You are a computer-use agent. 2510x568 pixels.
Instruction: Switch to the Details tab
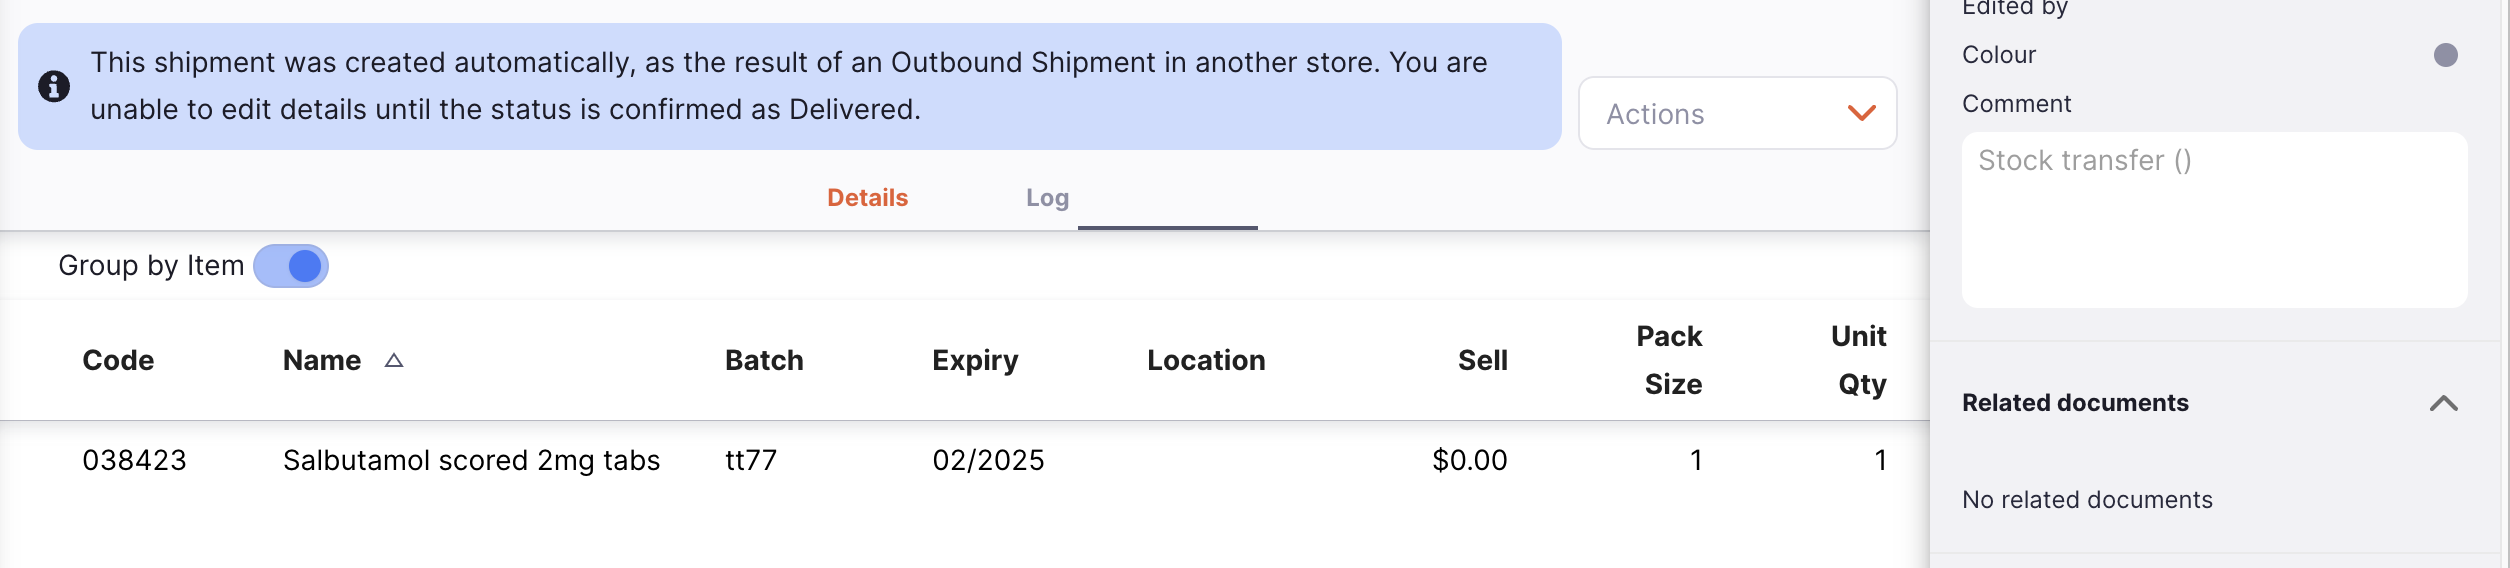tap(867, 198)
